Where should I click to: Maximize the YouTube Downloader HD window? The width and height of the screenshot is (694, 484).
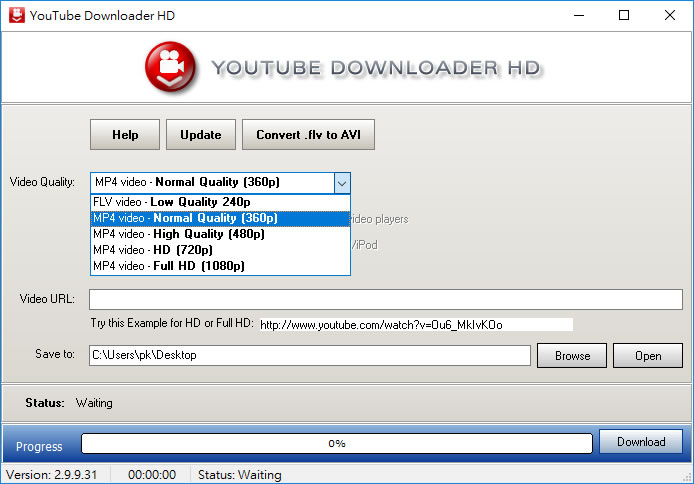[624, 15]
